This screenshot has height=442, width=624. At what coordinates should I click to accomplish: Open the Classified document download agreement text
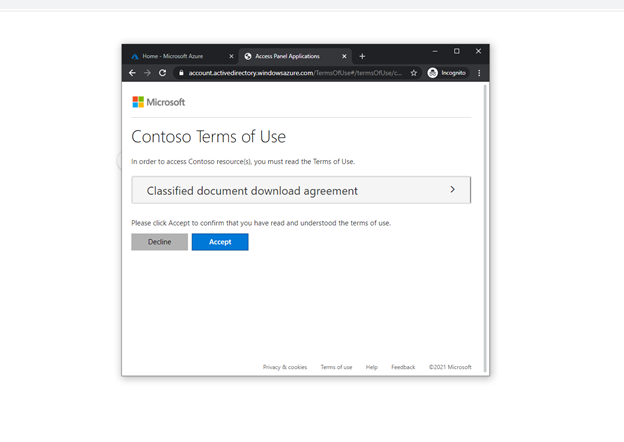coord(252,191)
